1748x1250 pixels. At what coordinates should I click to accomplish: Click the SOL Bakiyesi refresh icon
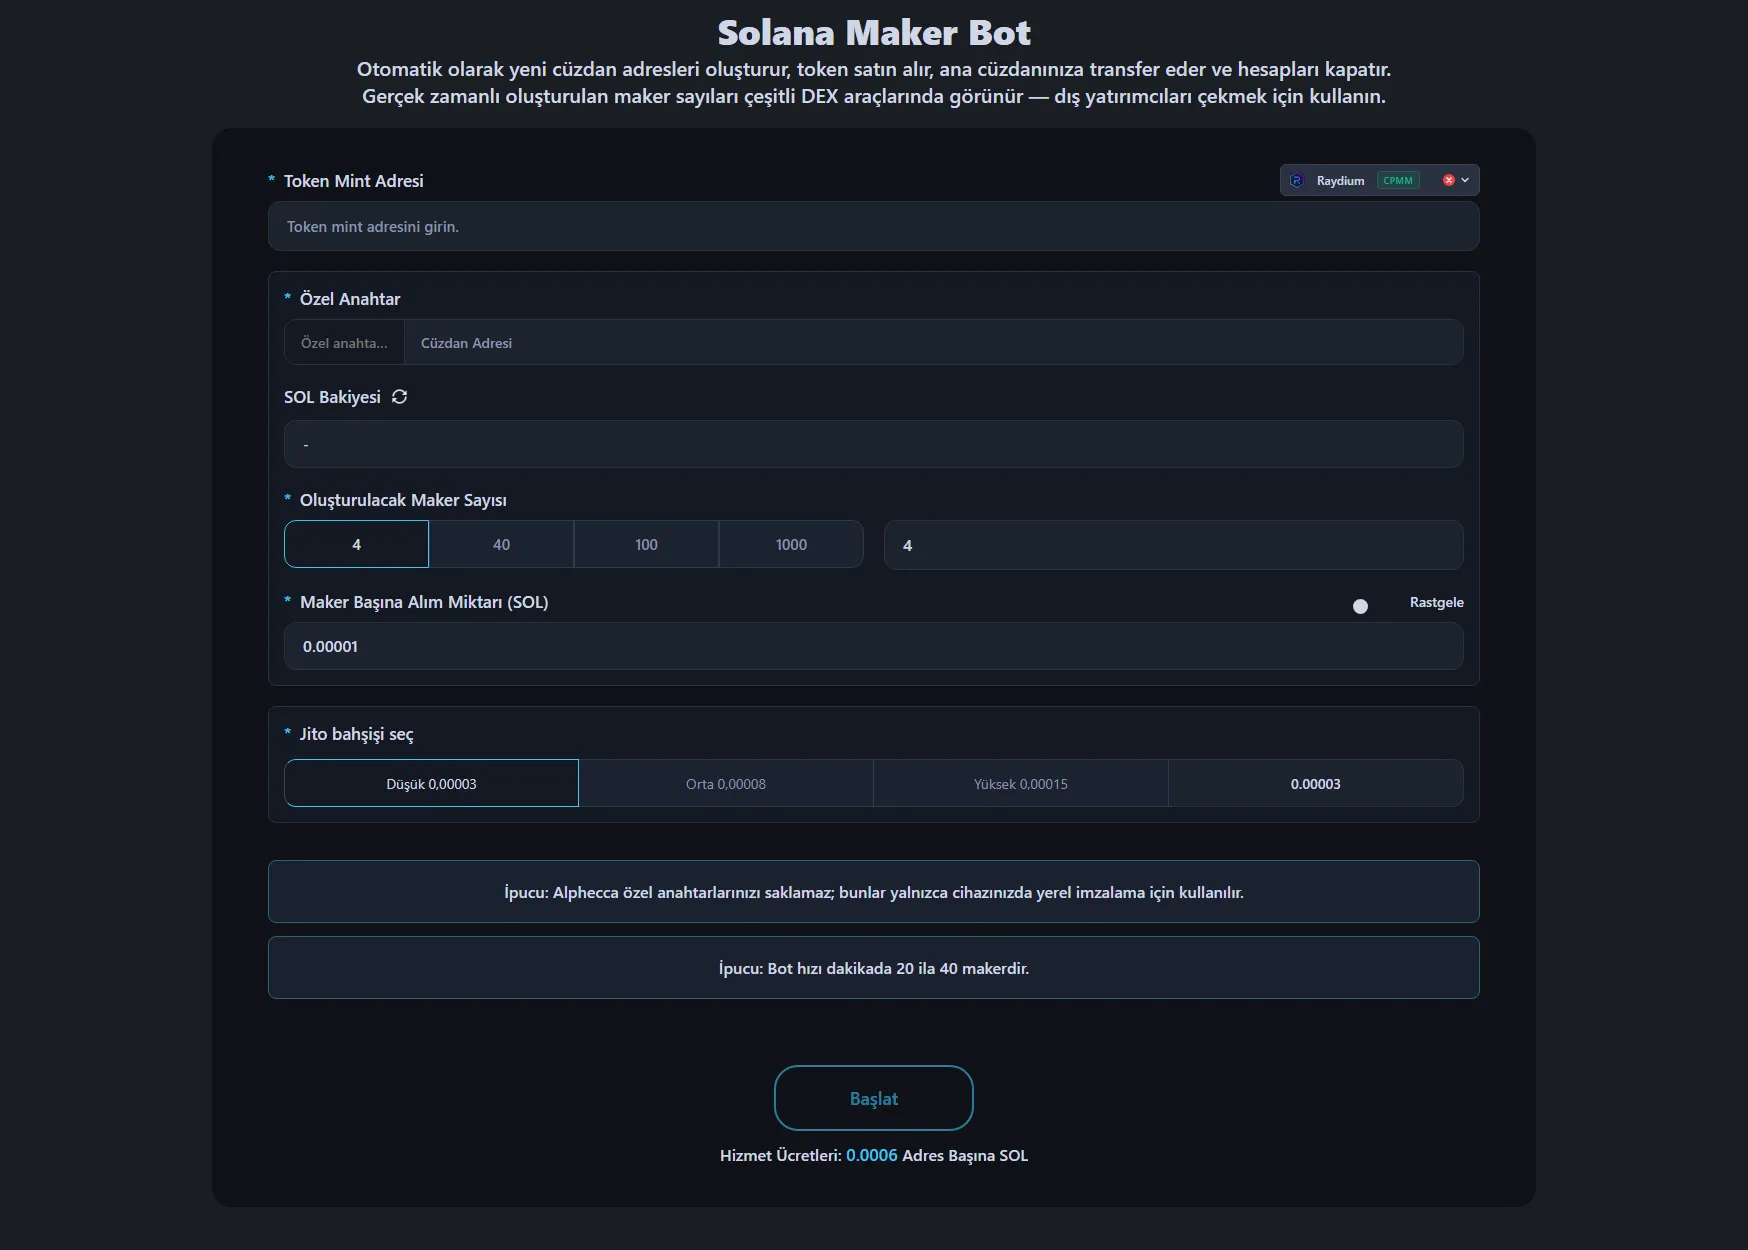click(x=399, y=397)
